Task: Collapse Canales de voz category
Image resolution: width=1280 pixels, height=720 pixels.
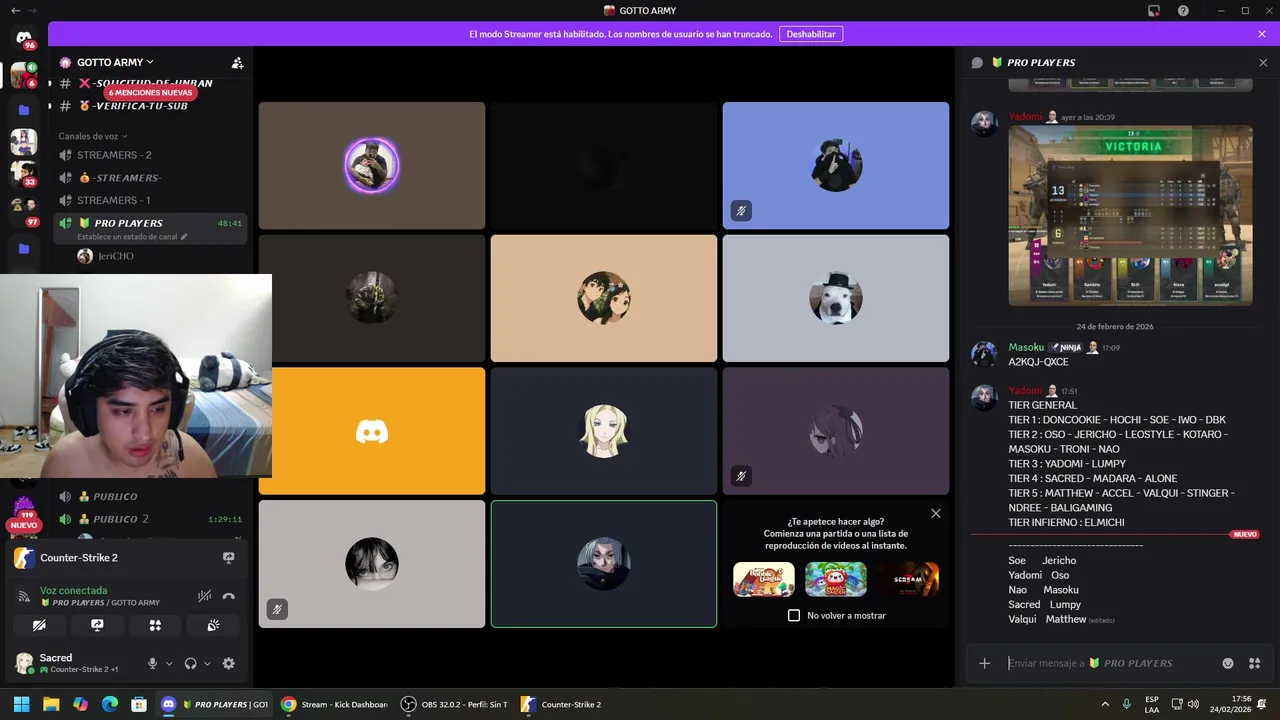Action: (x=92, y=136)
